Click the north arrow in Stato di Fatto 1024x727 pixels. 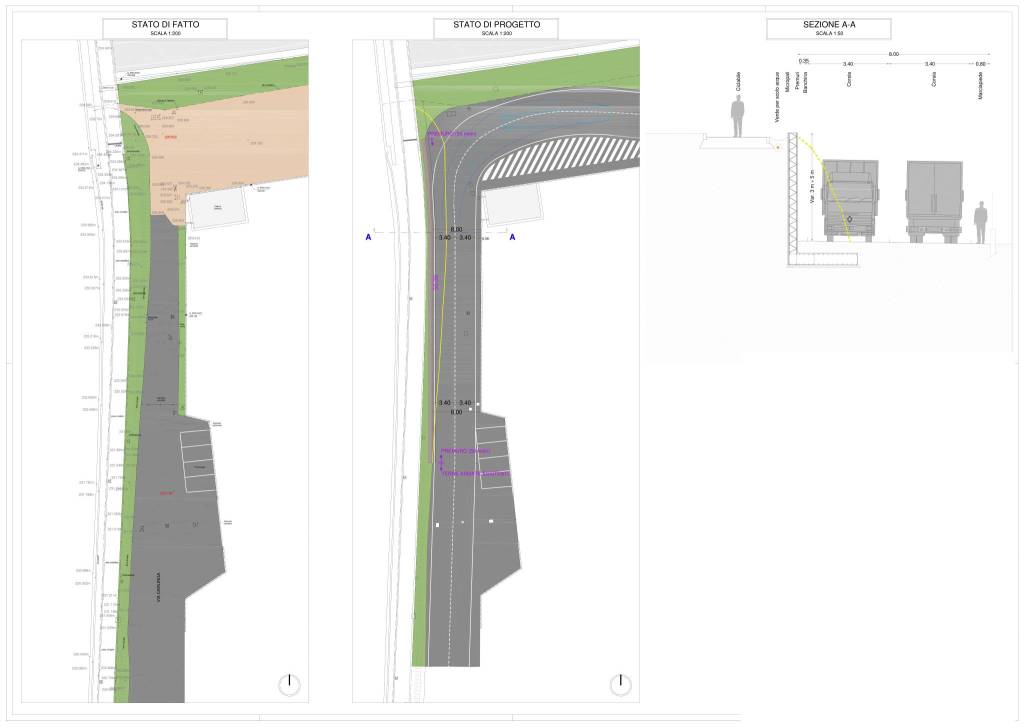(289, 685)
